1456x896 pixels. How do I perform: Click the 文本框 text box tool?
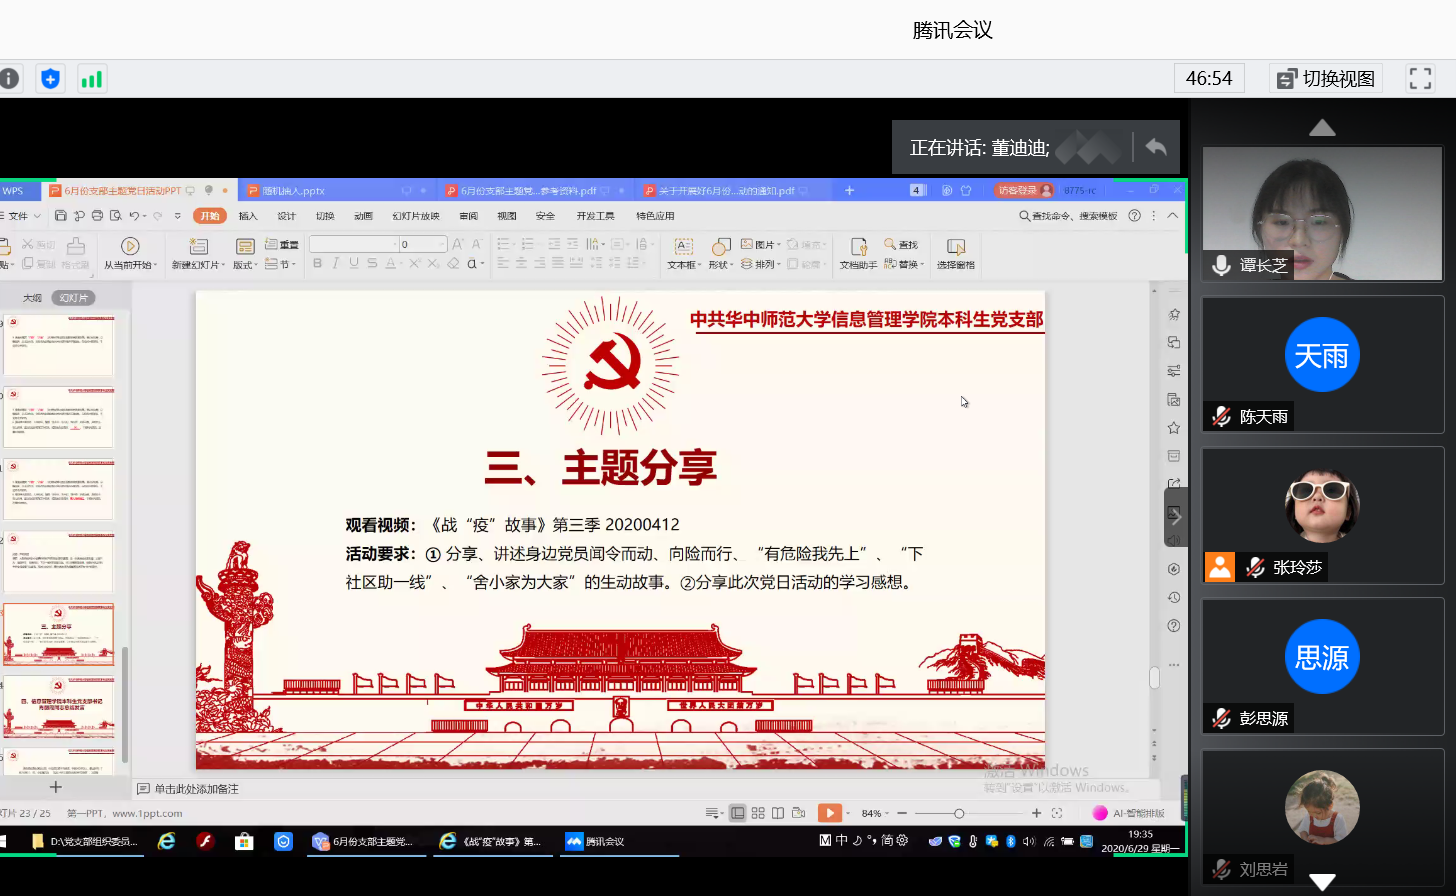(683, 254)
